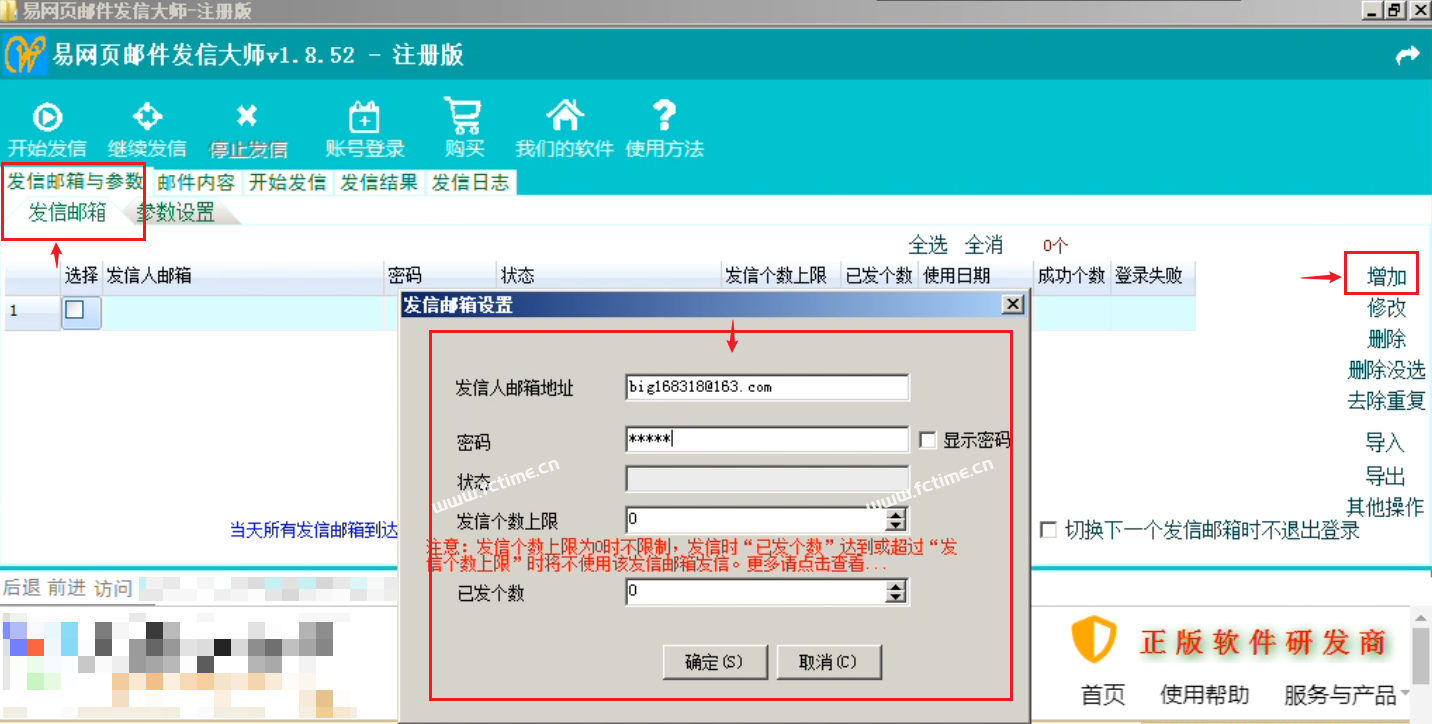The height and width of the screenshot is (724, 1432).
Task: Close the 发信邮箱设置 dialog
Action: (1013, 304)
